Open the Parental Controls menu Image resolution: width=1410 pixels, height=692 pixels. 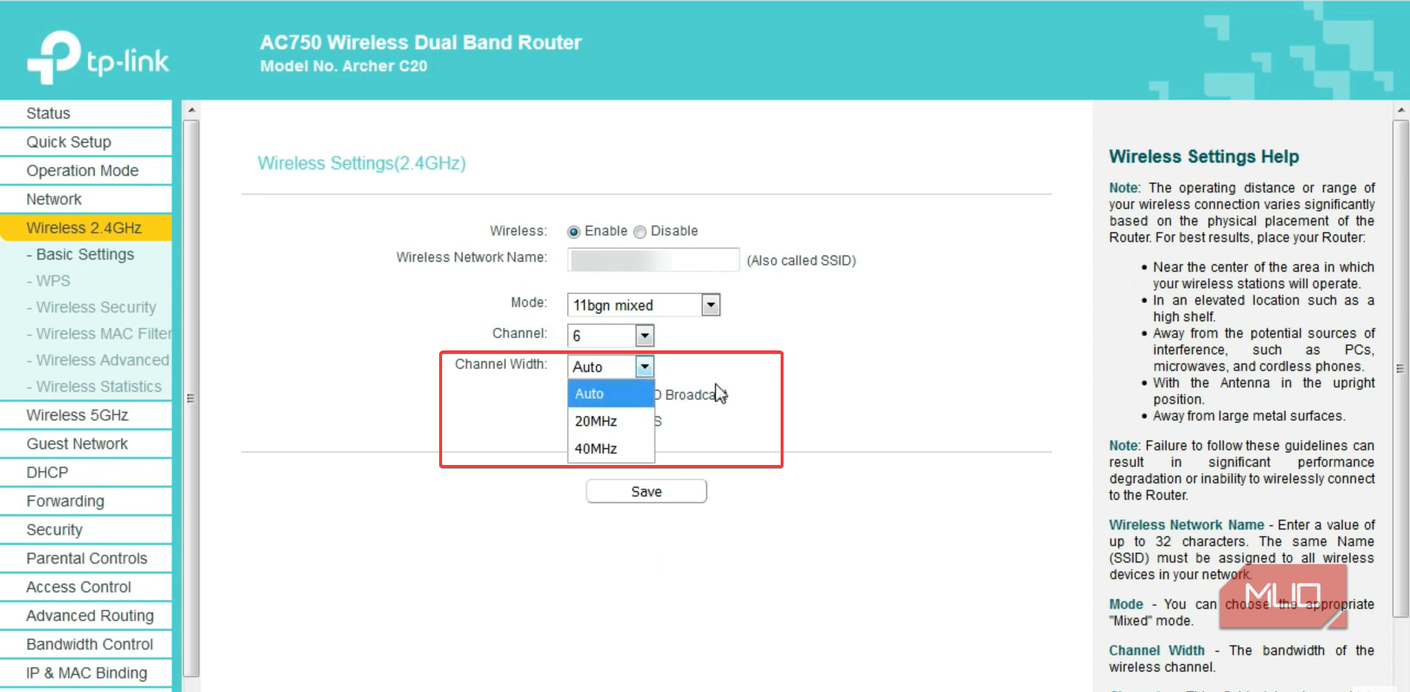[x=86, y=559]
